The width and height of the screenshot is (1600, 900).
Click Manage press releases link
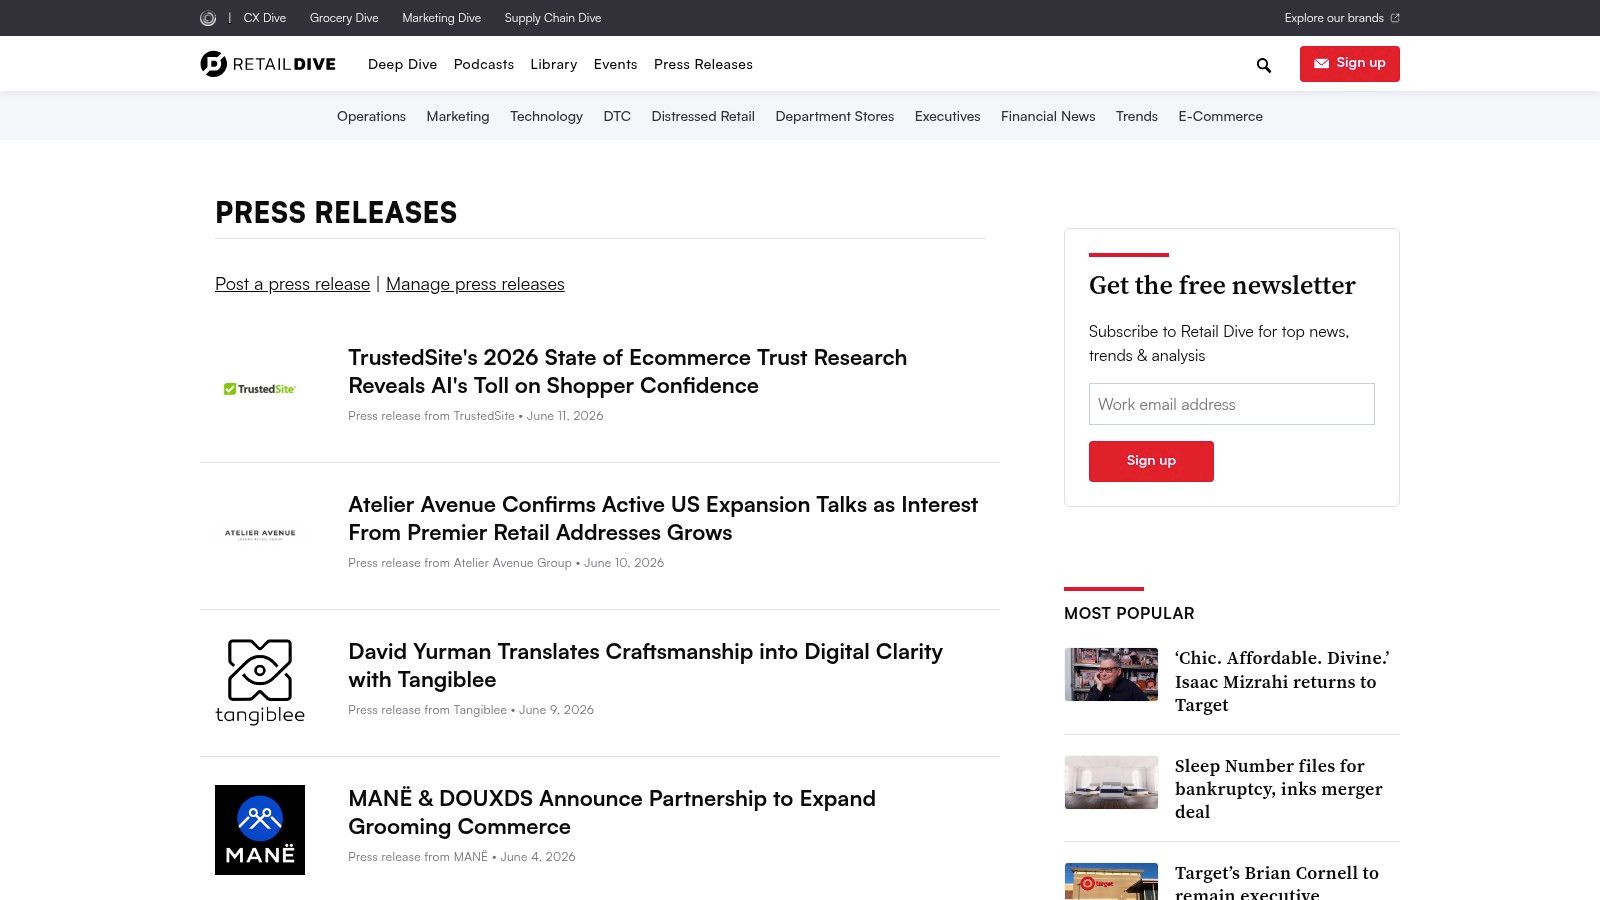pyautogui.click(x=475, y=284)
